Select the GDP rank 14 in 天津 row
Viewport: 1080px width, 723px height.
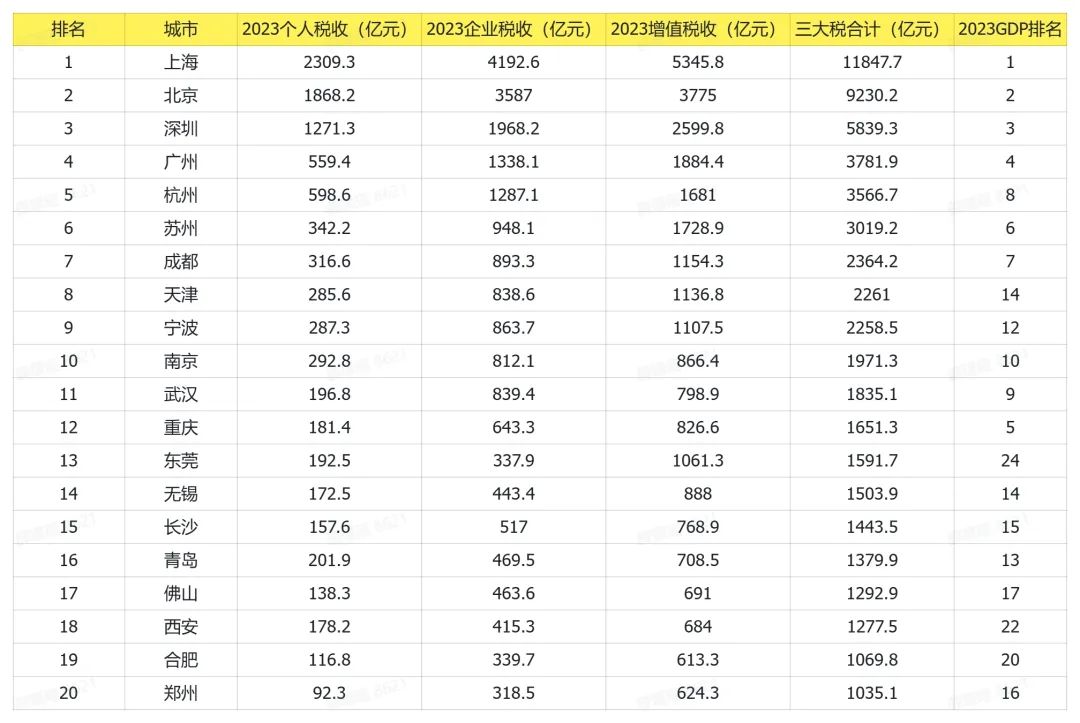tap(1010, 294)
